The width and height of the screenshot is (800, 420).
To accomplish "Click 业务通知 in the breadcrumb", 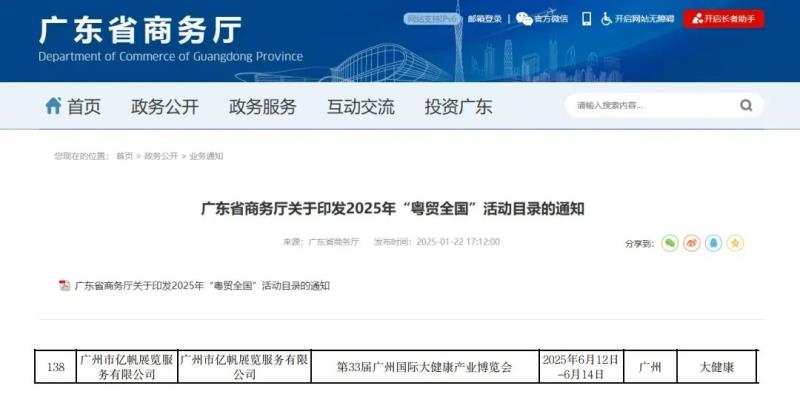I will coord(206,156).
